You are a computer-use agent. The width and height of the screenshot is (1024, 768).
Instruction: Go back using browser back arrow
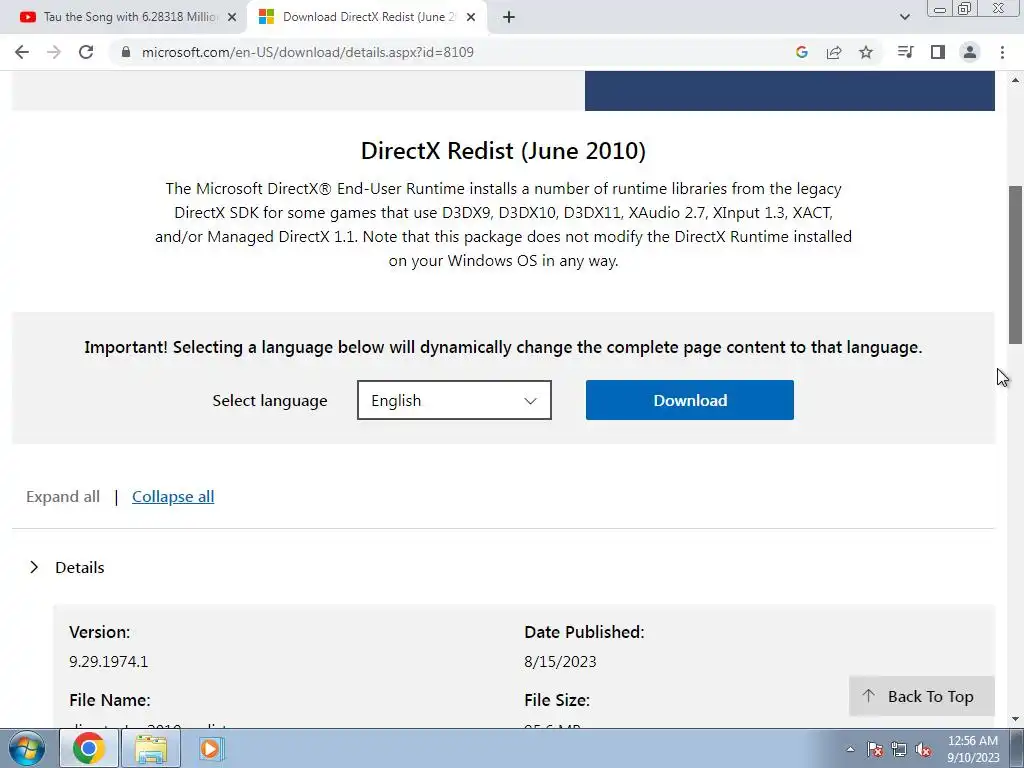tap(22, 52)
